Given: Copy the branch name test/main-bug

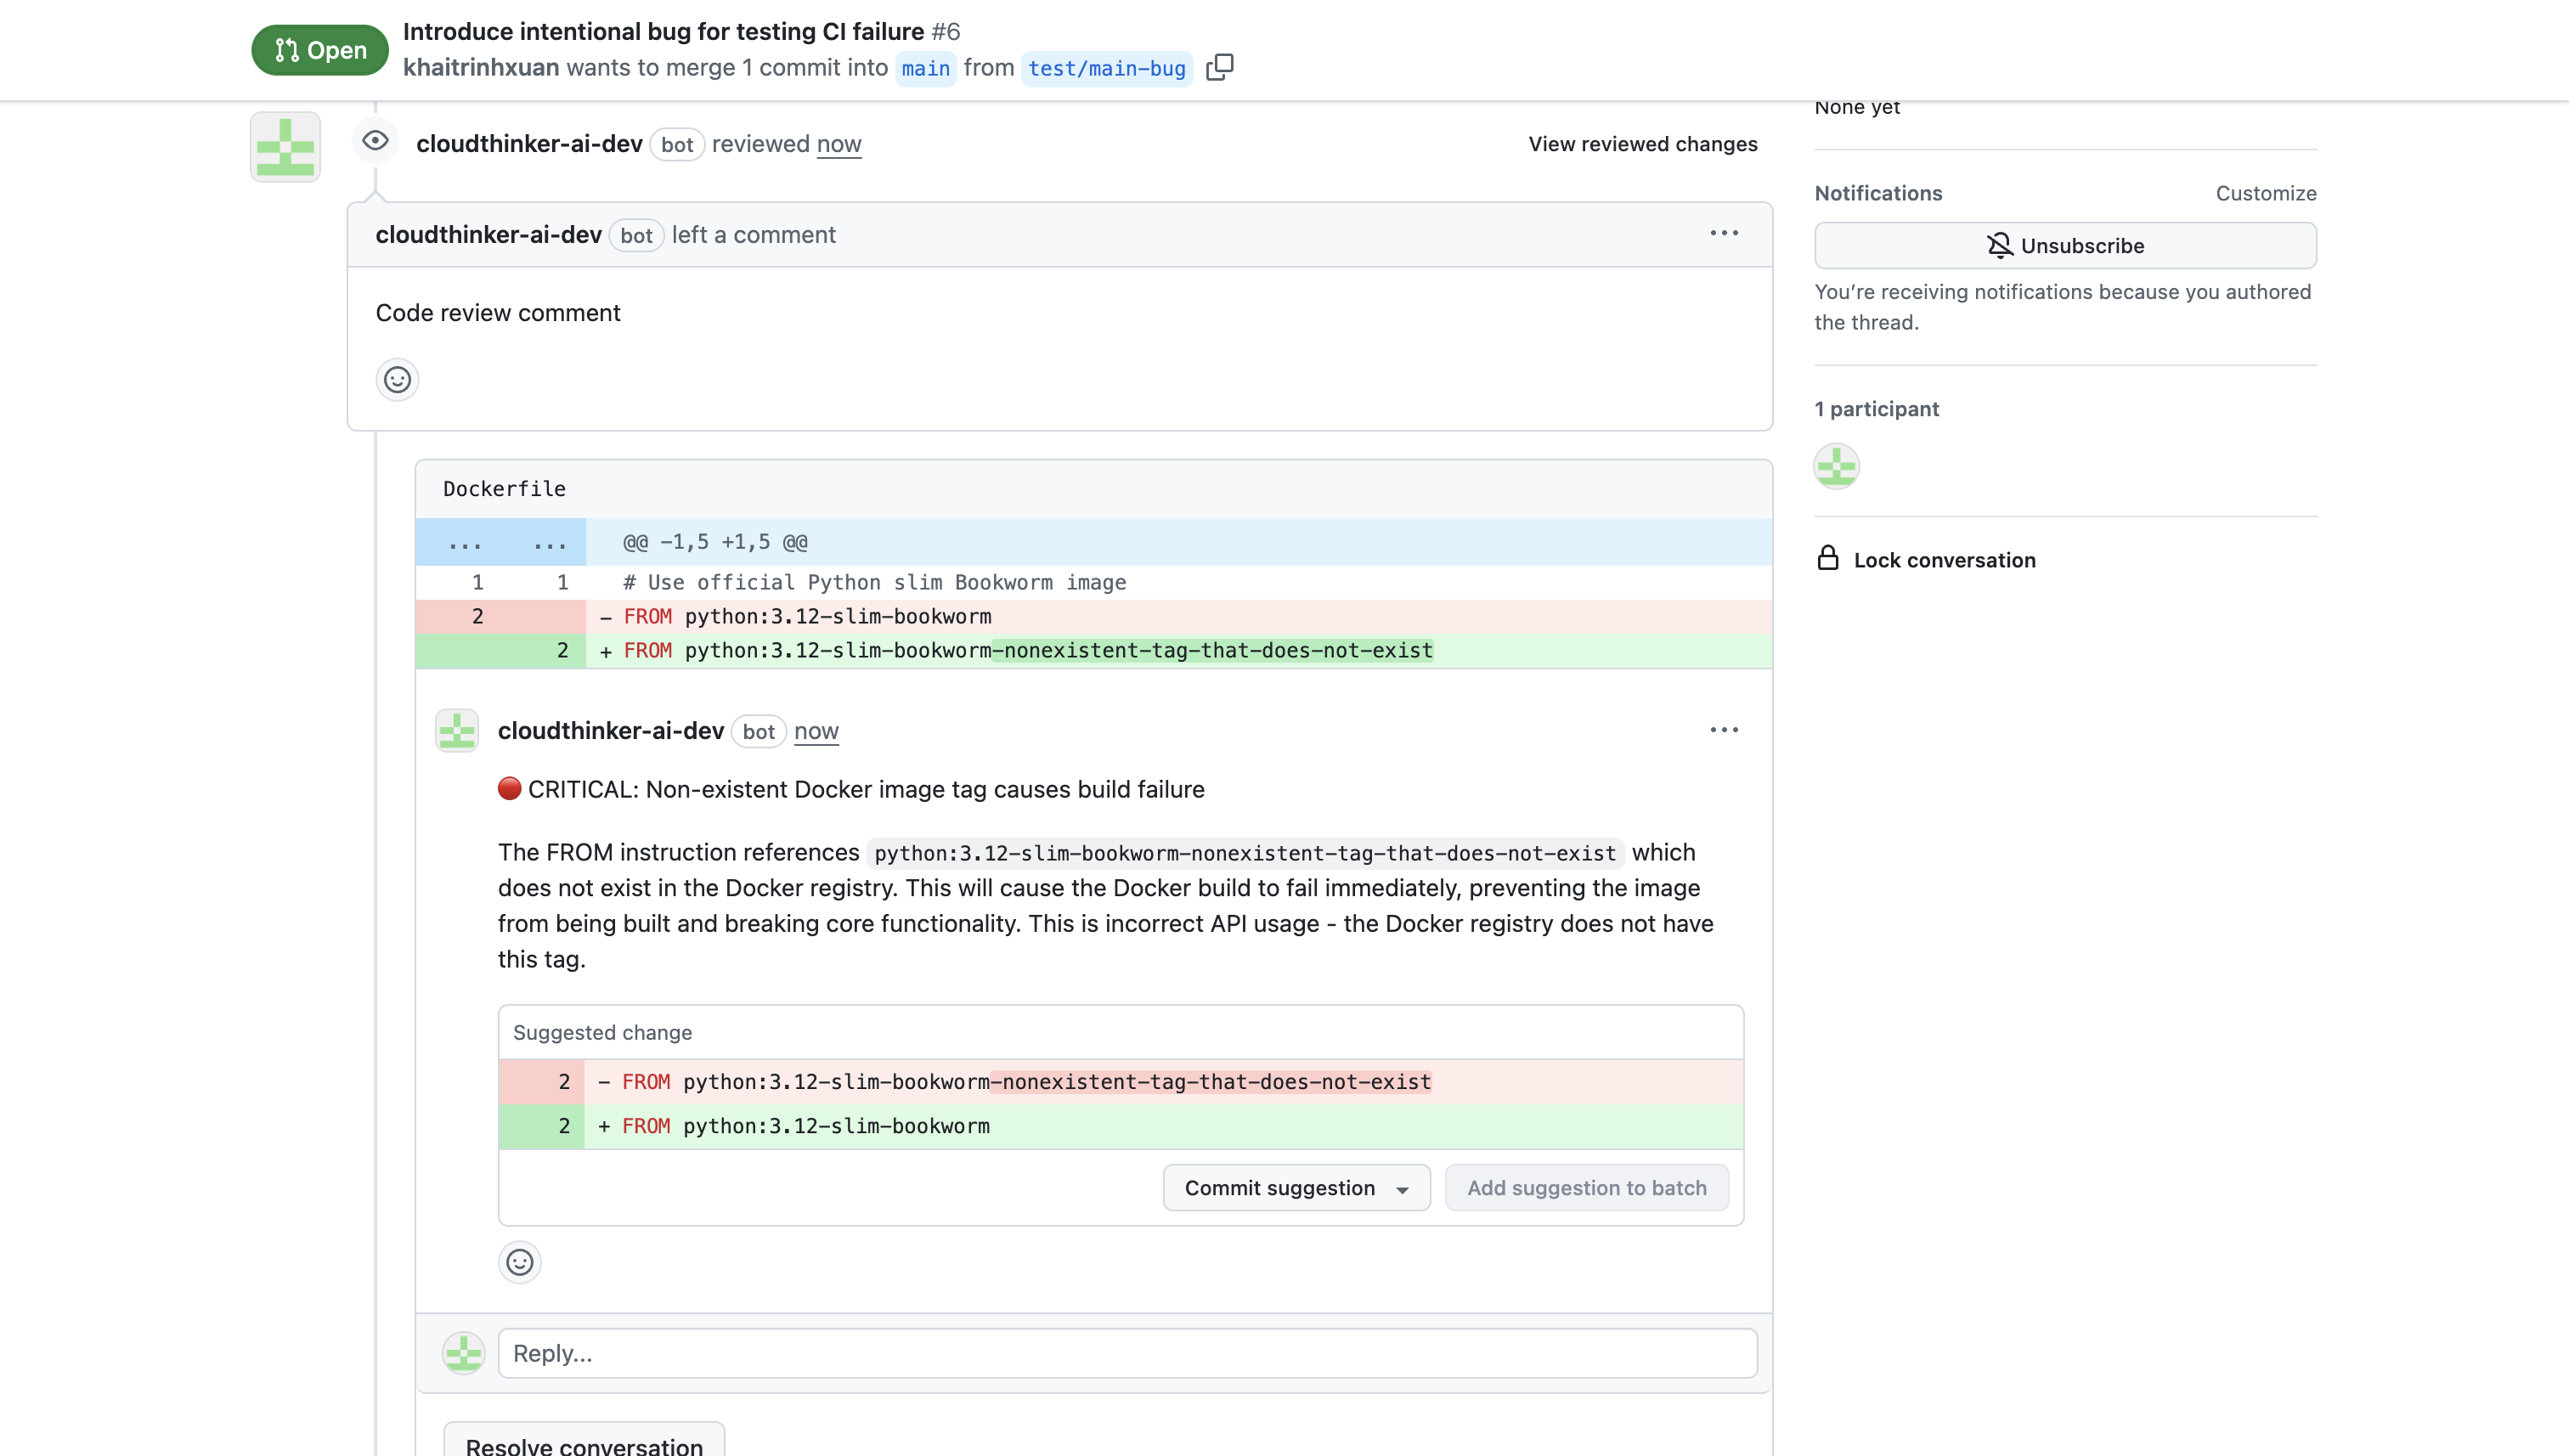Looking at the screenshot, I should point(1221,66).
